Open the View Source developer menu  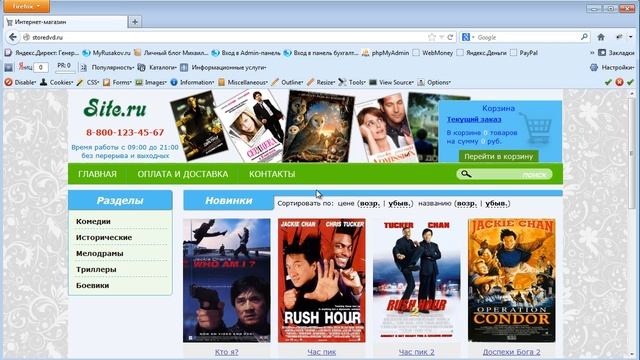click(391, 82)
